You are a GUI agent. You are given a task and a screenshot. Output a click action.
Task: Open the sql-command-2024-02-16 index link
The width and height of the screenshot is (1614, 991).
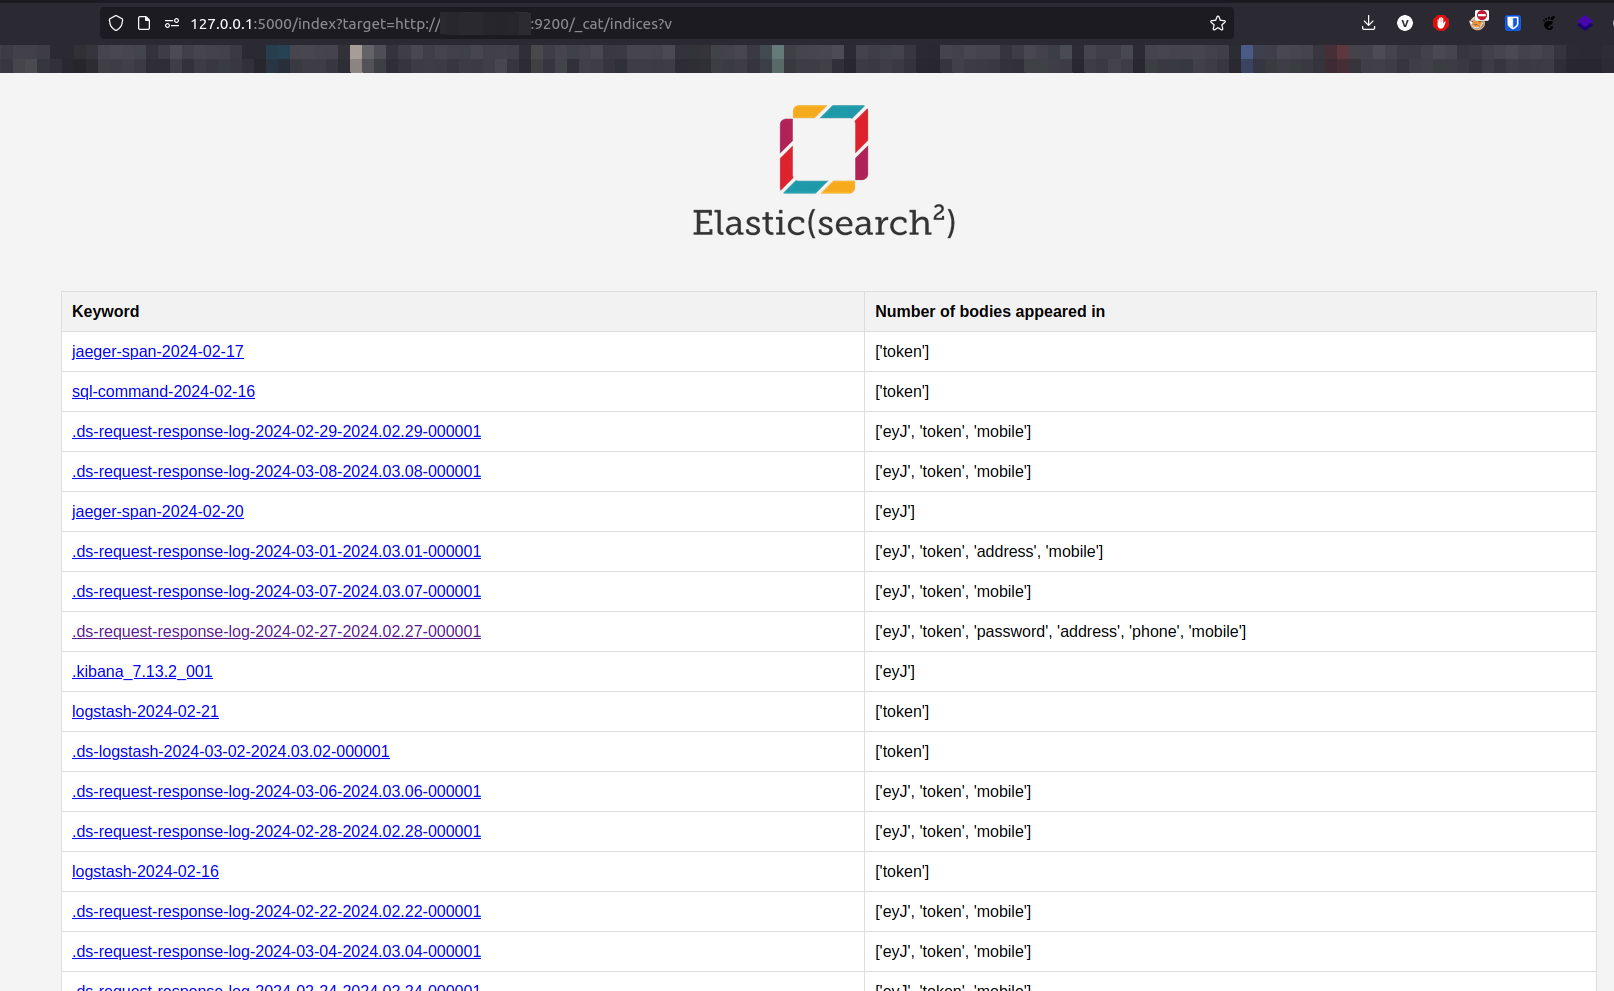click(x=163, y=391)
